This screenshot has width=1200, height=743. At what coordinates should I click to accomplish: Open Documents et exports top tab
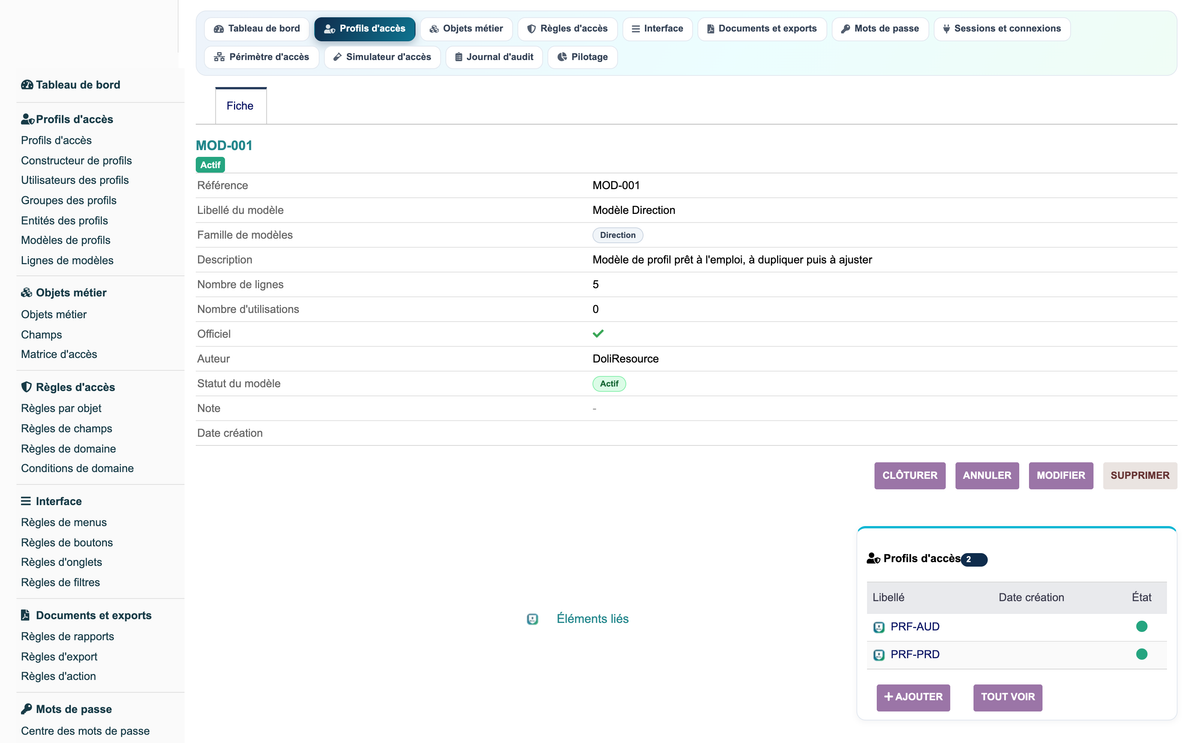point(762,29)
